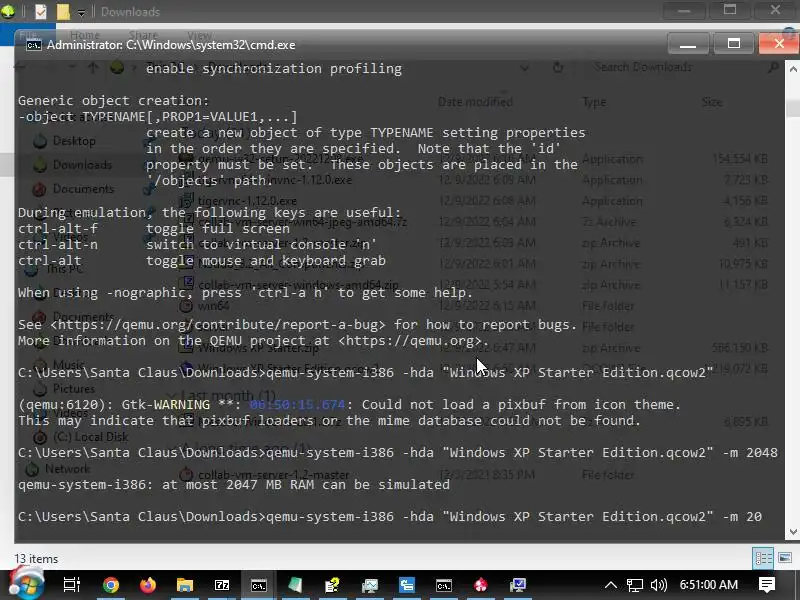Switch to File Explorer in the taskbar

click(x=185, y=585)
